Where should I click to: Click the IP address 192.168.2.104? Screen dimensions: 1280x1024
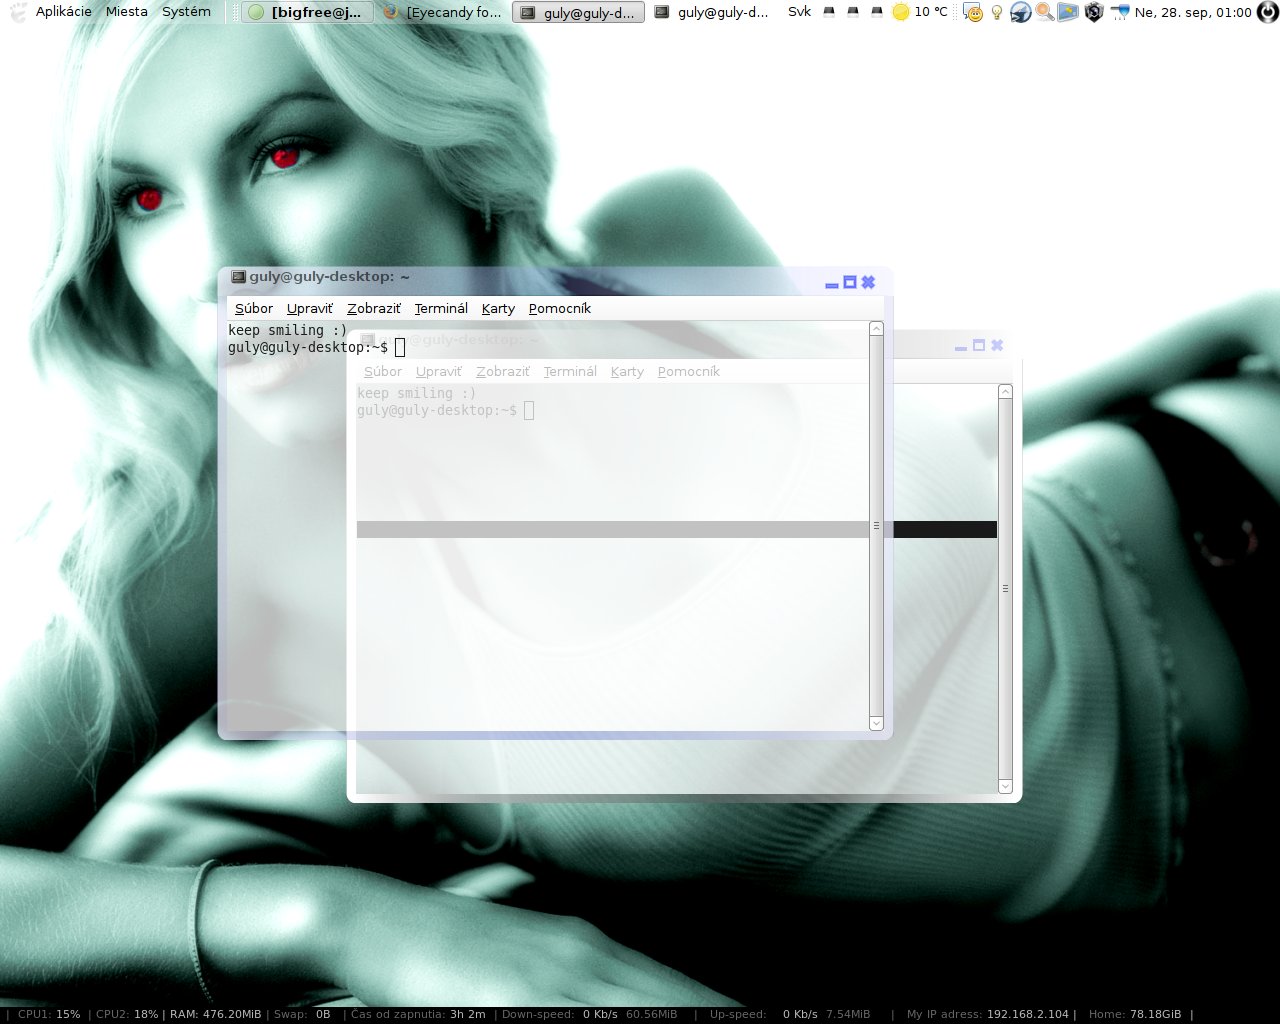point(1028,1014)
